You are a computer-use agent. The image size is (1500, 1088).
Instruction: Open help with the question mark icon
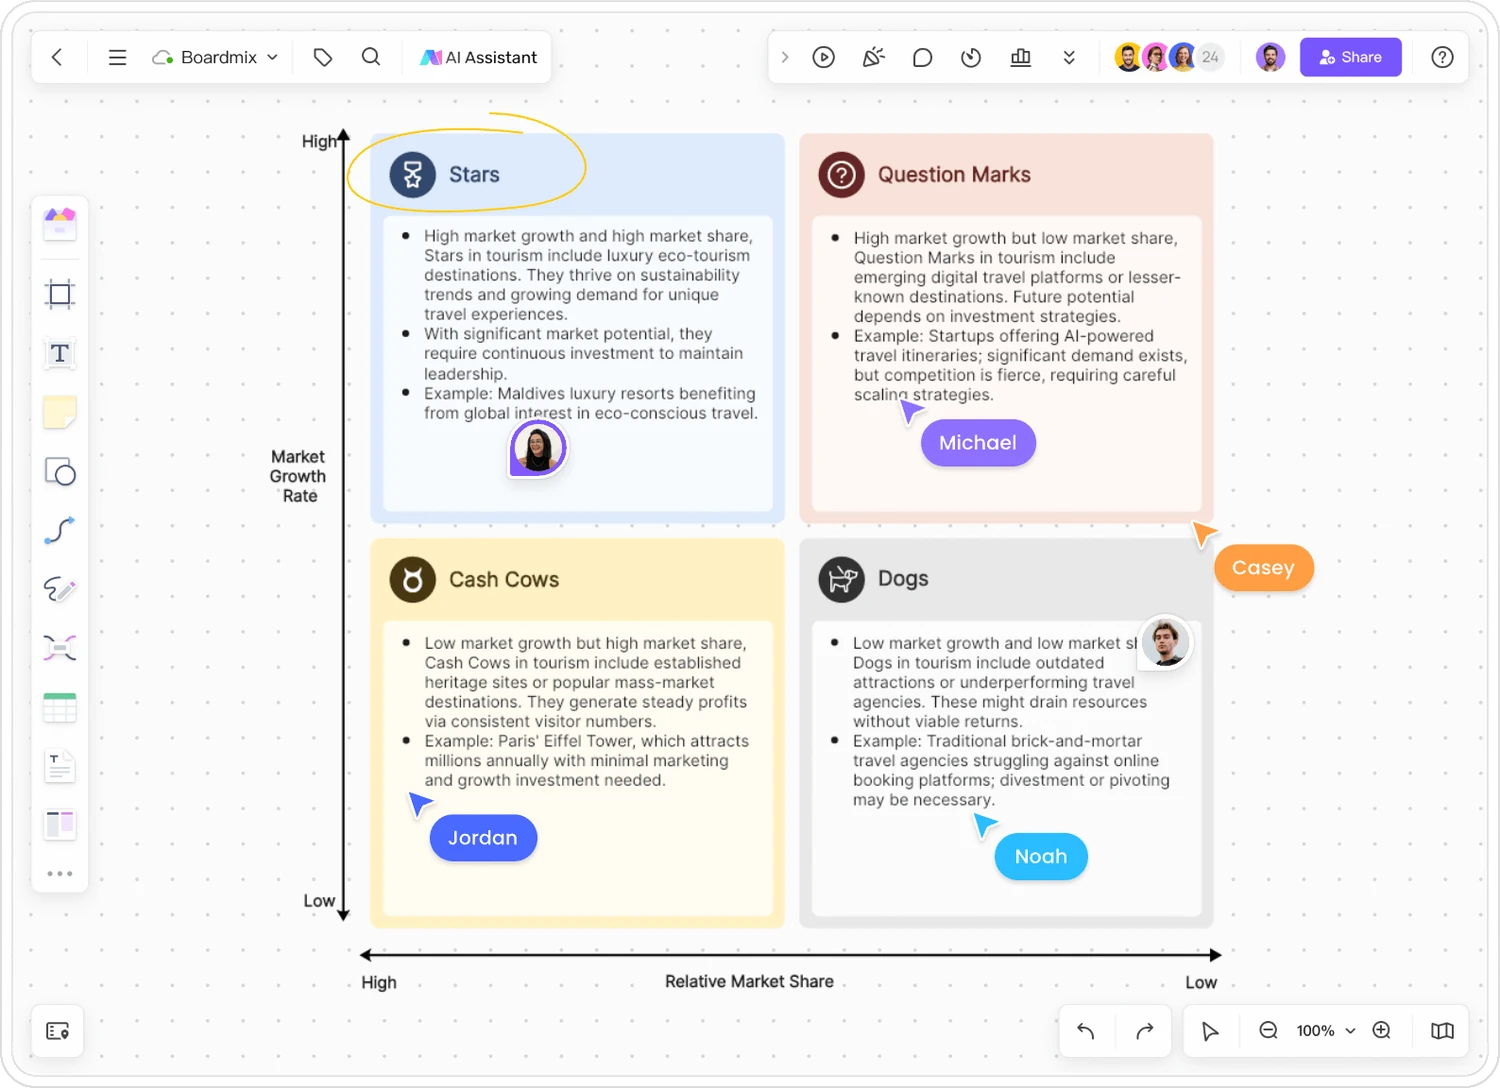(1442, 58)
